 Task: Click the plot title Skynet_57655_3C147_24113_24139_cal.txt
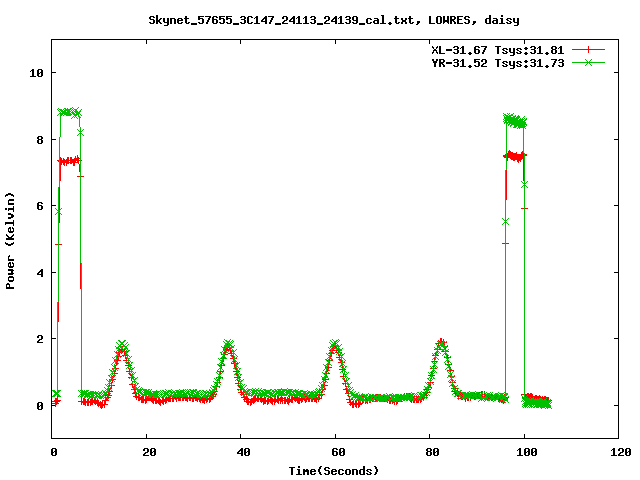click(x=334, y=20)
